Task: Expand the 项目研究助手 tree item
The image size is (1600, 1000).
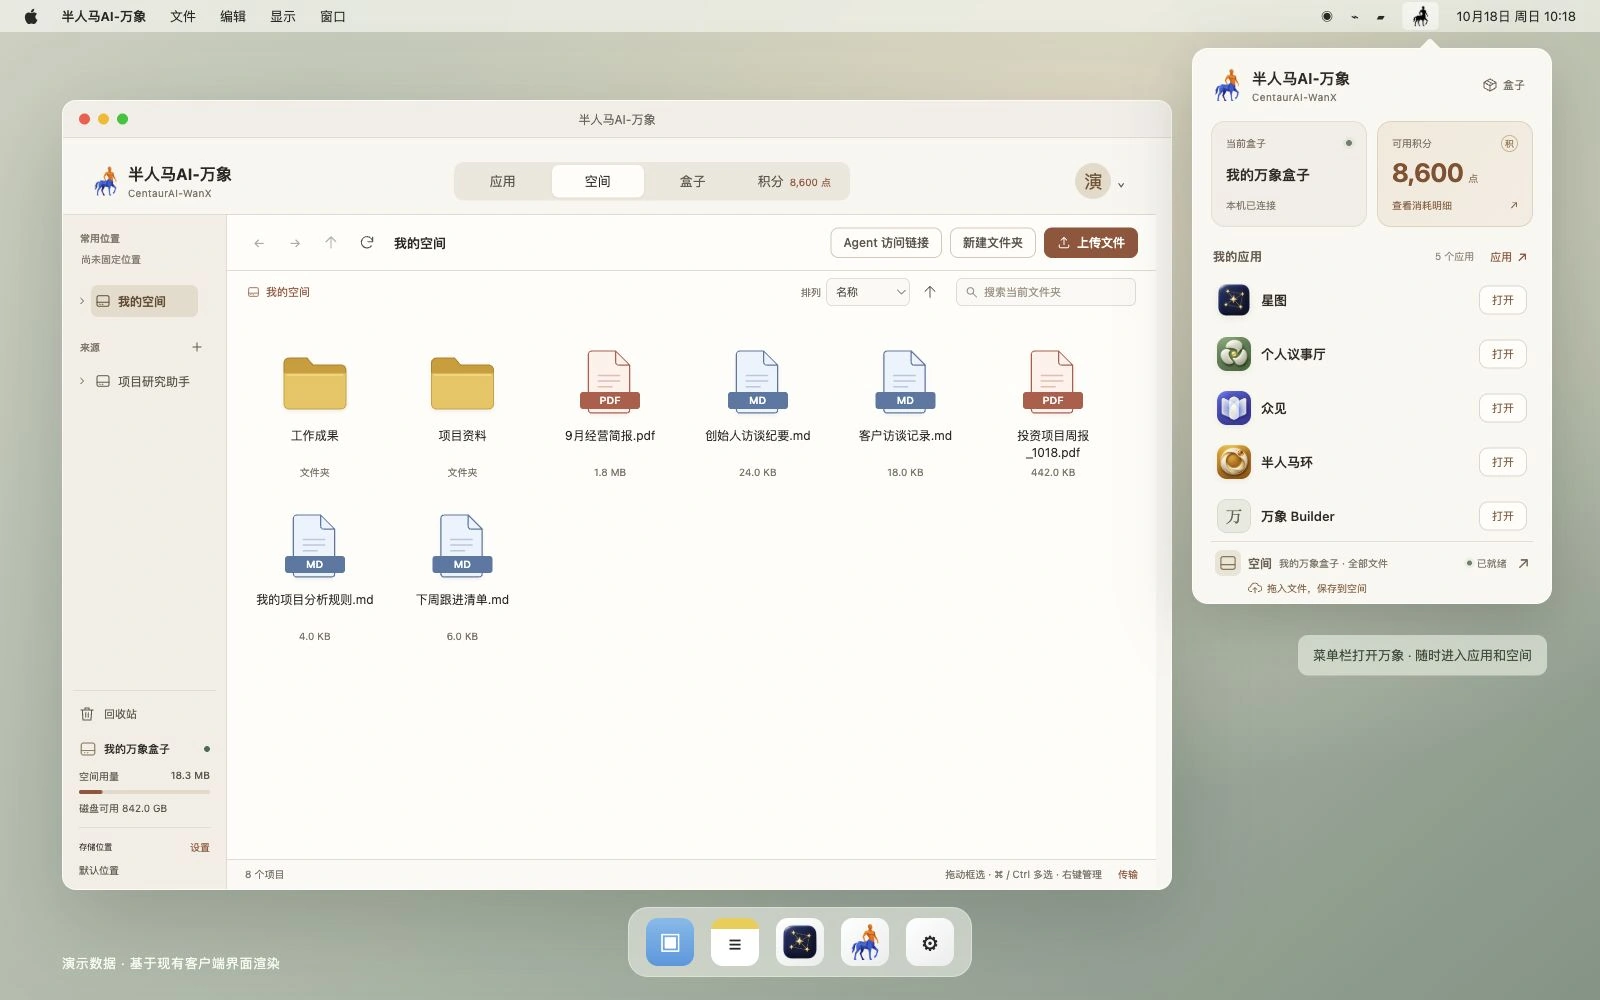Action: click(x=82, y=381)
